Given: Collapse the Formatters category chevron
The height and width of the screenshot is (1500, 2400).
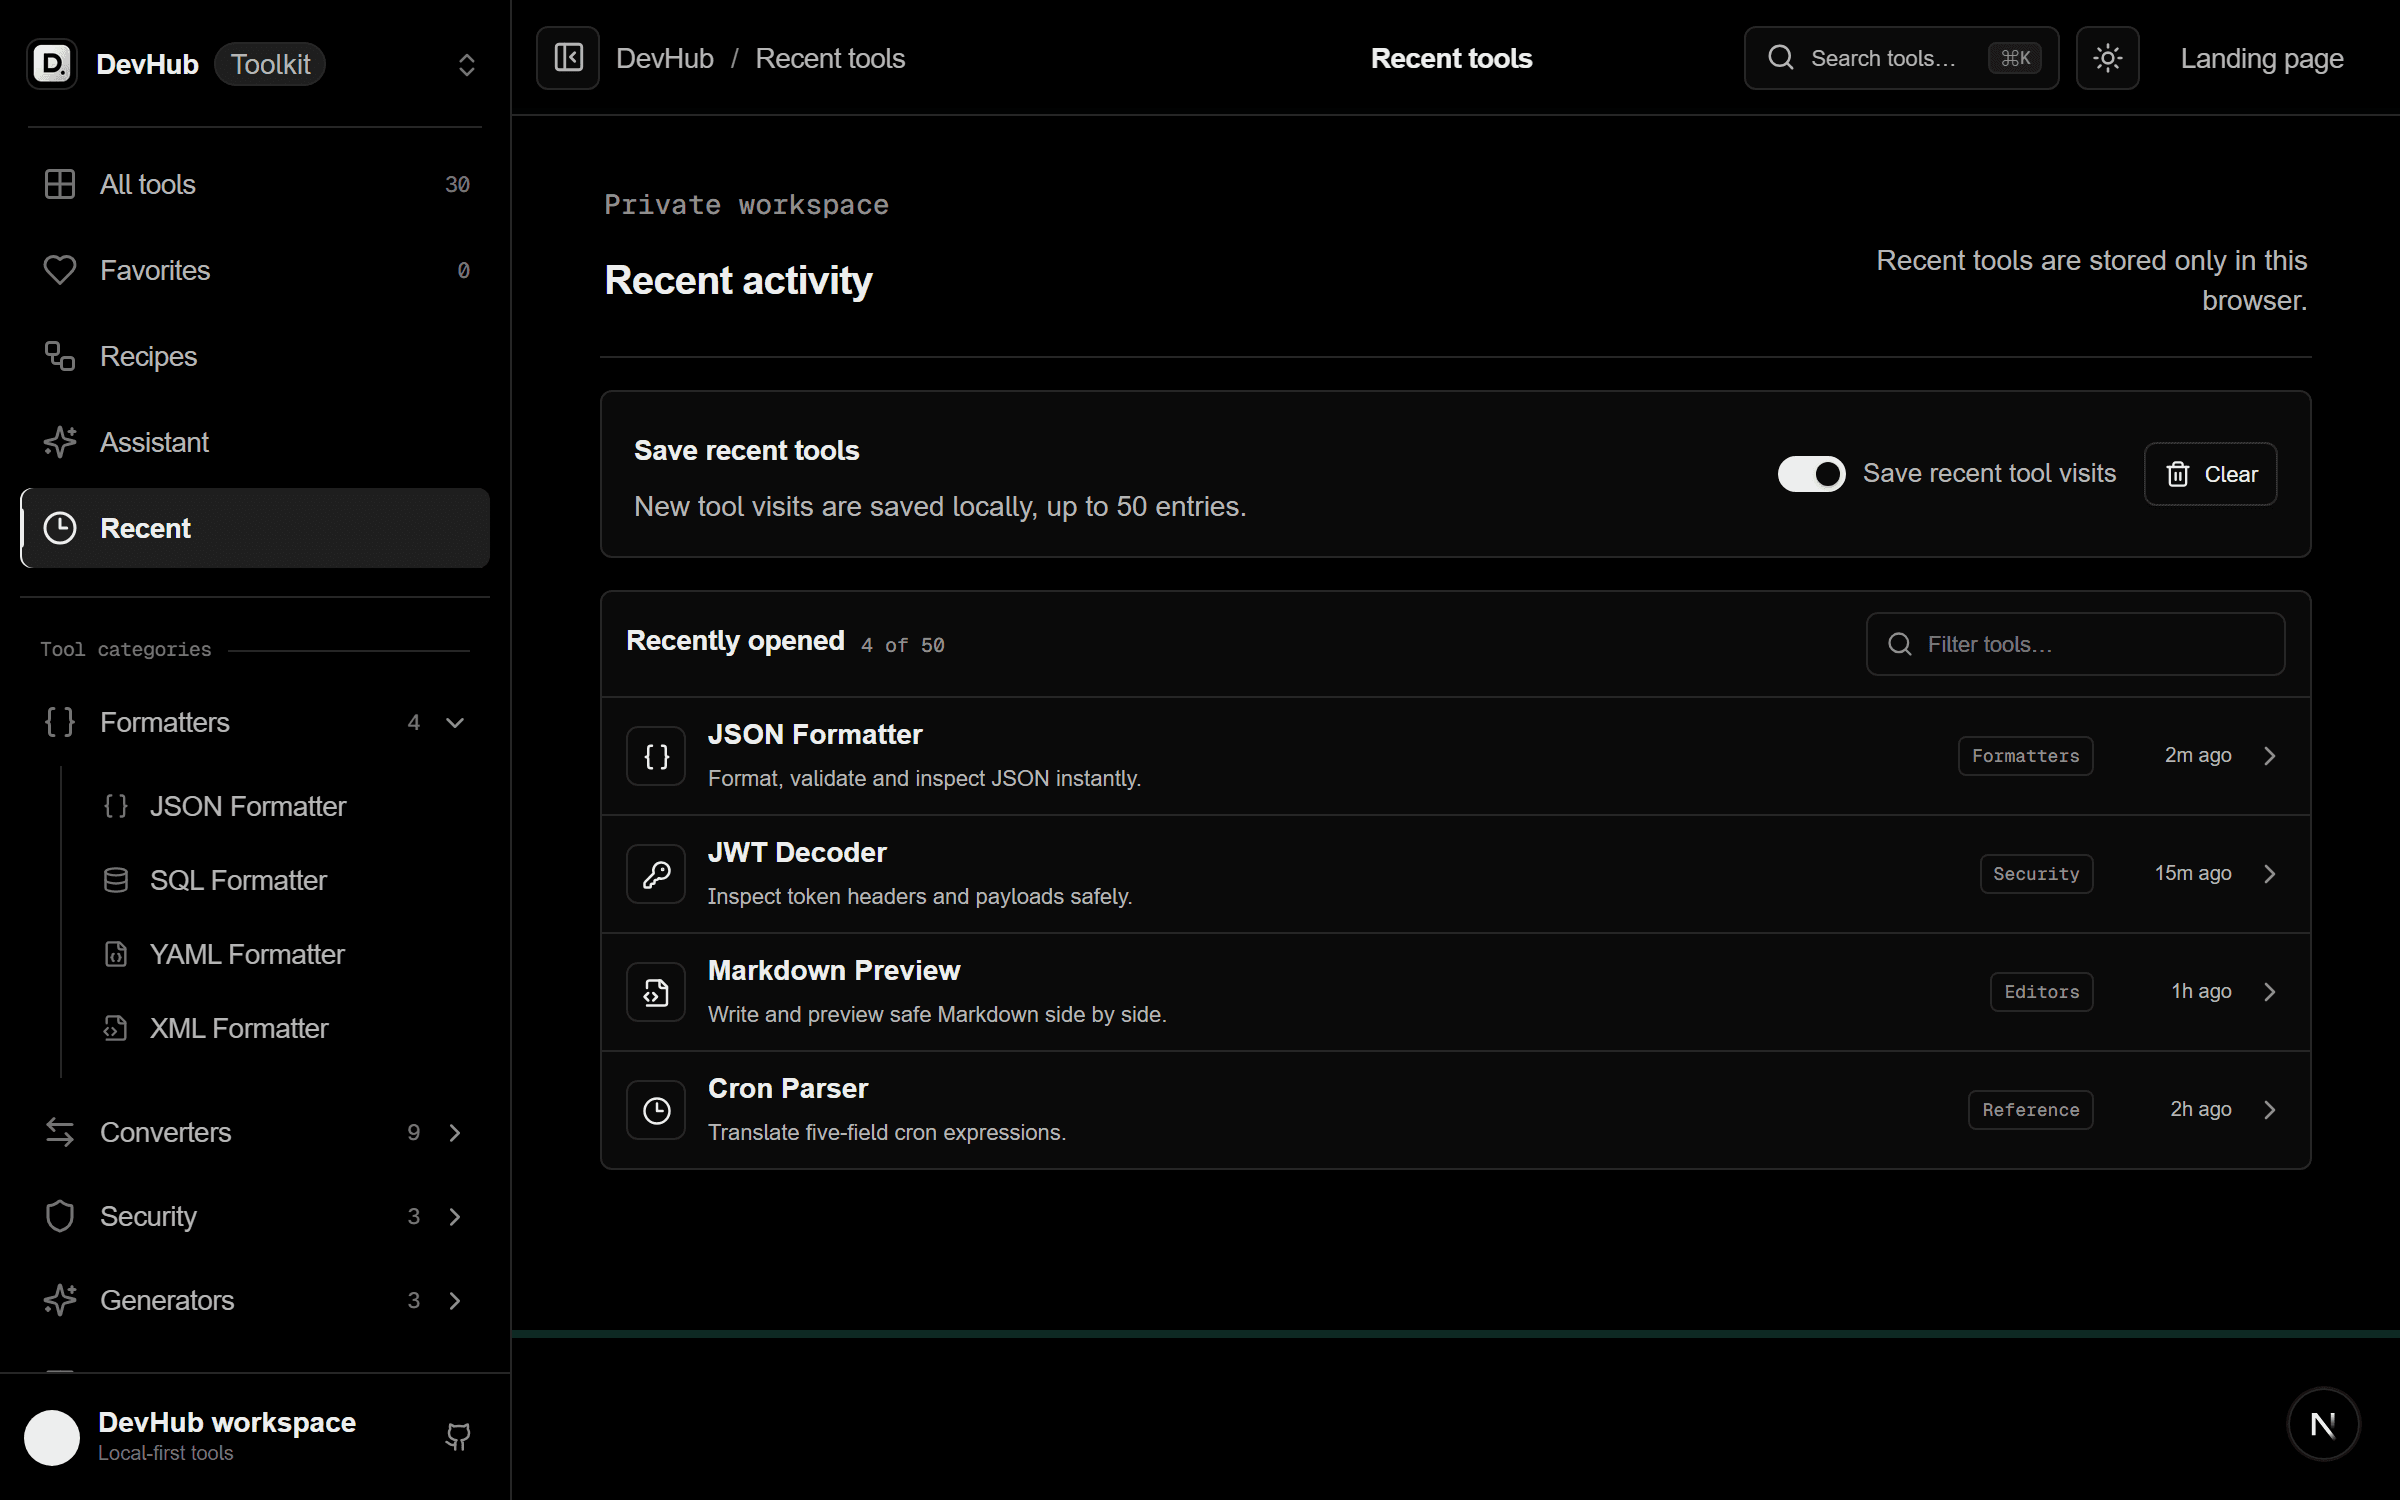Looking at the screenshot, I should pos(455,722).
